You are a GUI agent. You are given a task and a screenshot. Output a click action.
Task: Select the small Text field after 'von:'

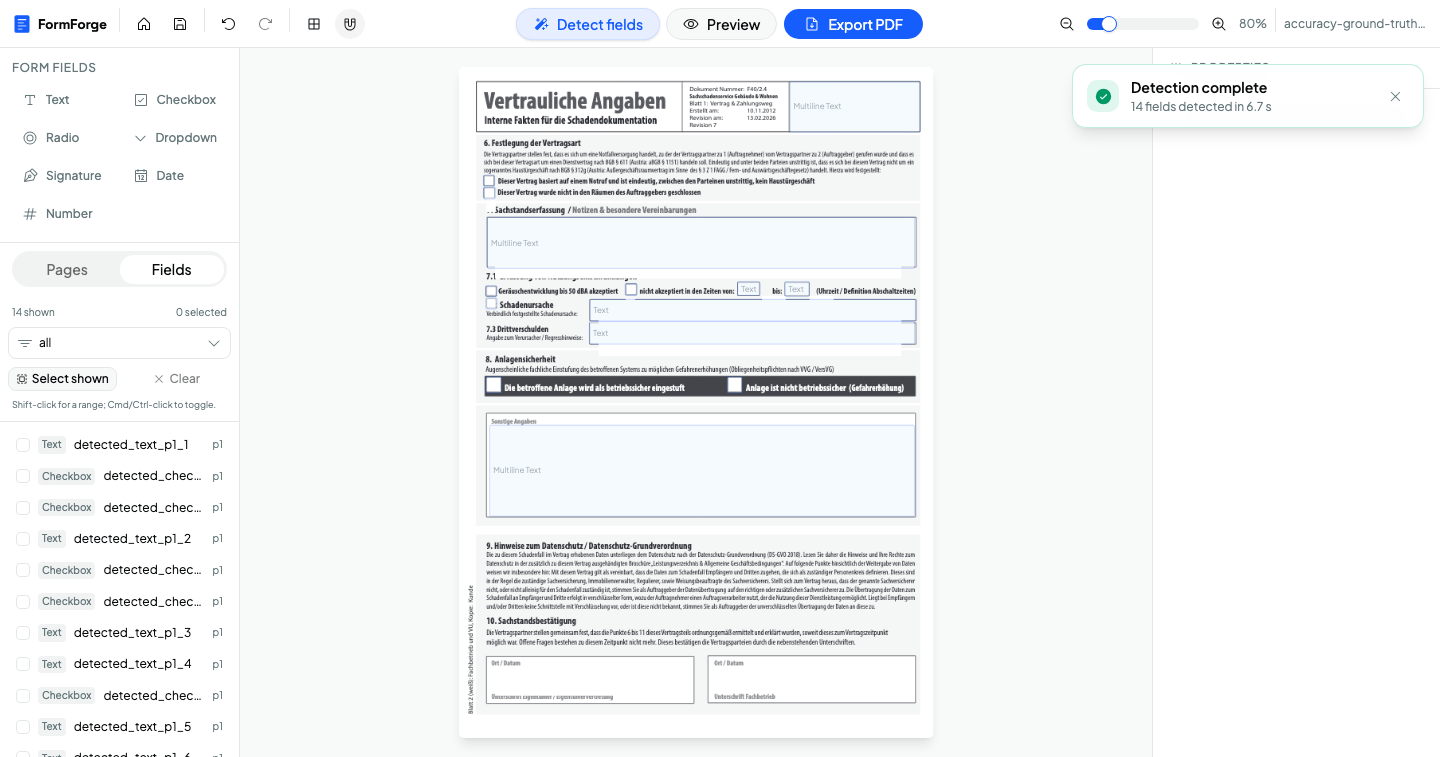coord(748,289)
